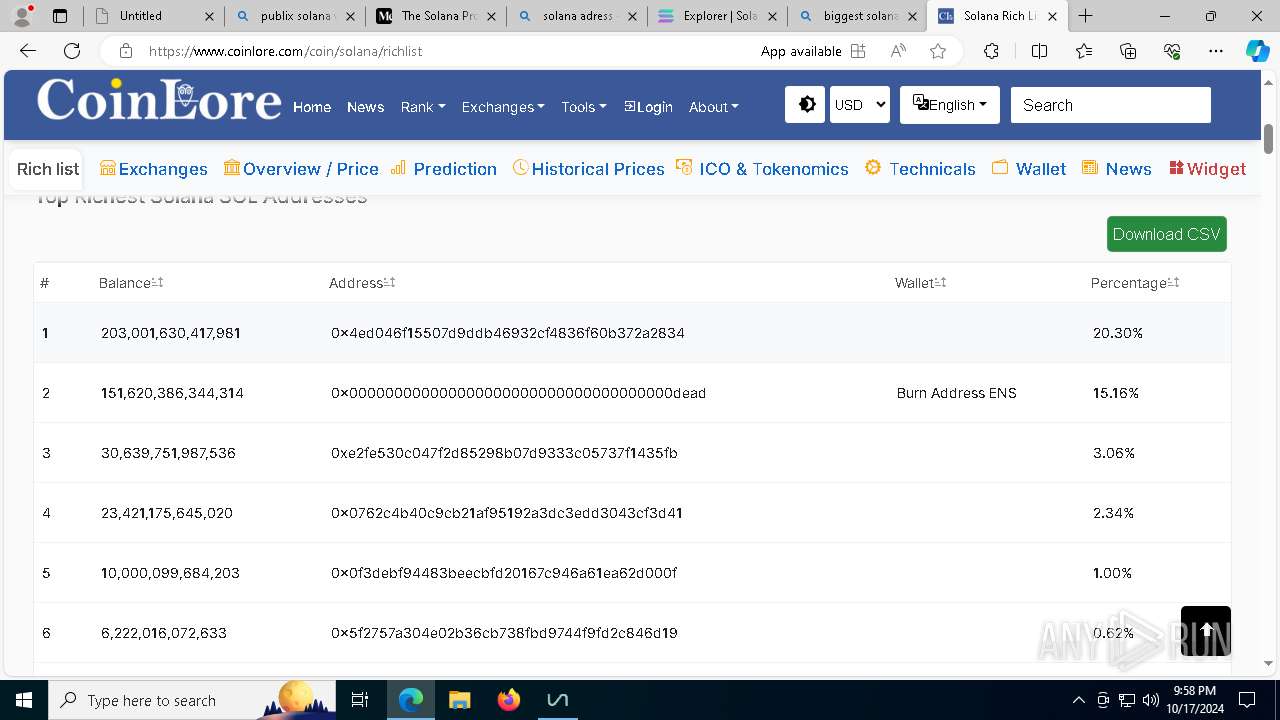Viewport: 1280px width, 720px height.
Task: Open the Overview / Price tab
Action: click(301, 169)
